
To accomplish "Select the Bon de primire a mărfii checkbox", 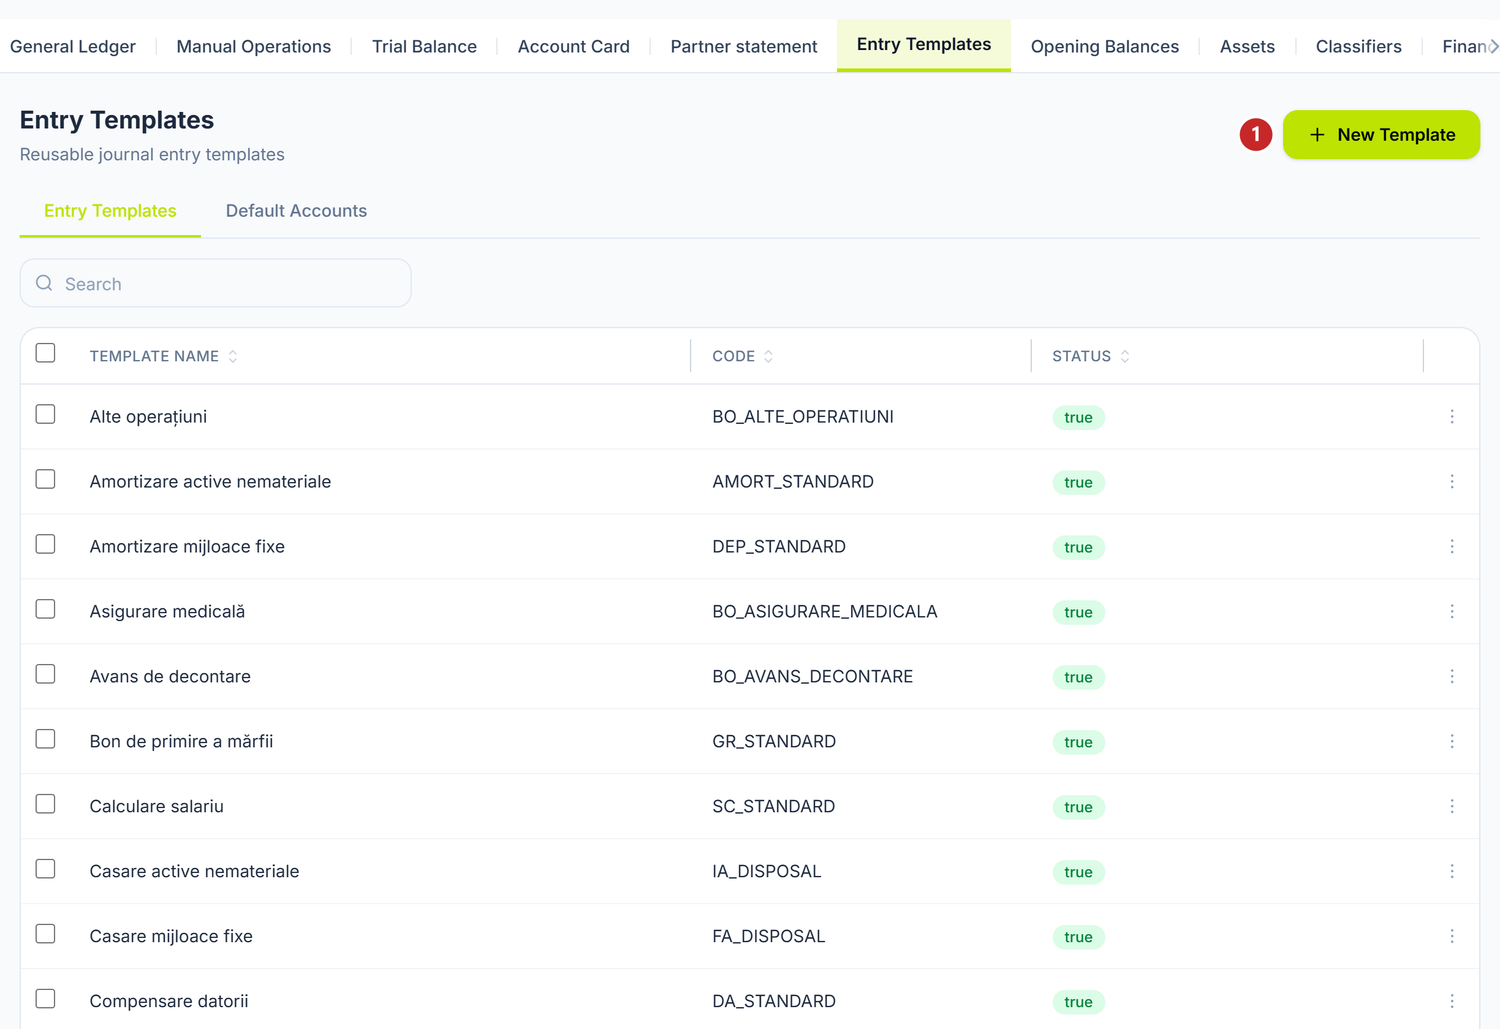I will click(45, 739).
